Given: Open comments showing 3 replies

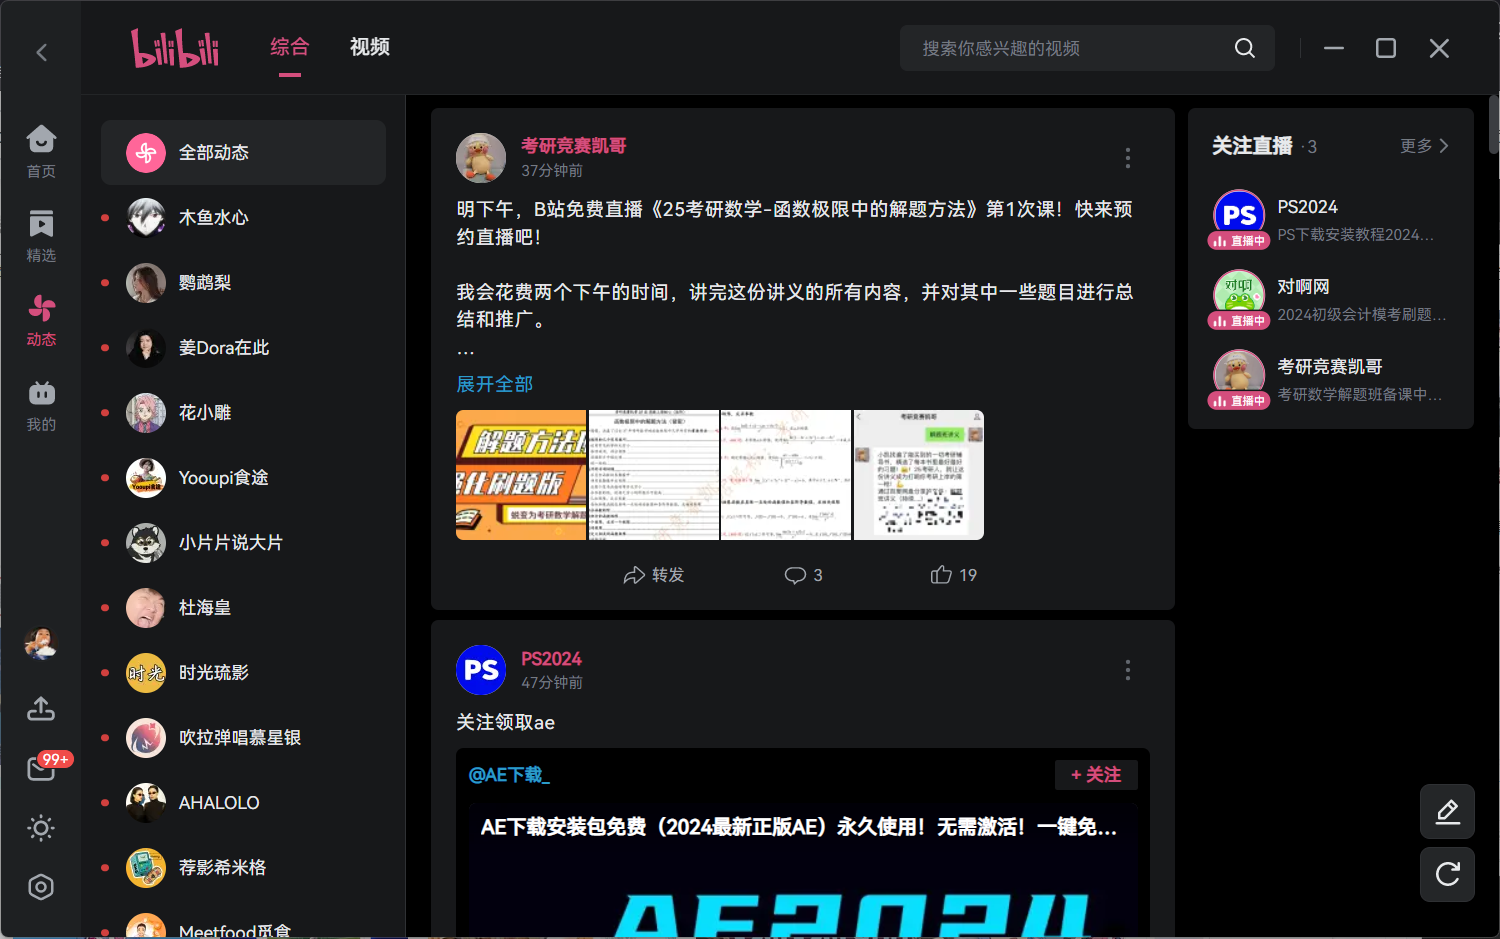Looking at the screenshot, I should click(x=803, y=575).
